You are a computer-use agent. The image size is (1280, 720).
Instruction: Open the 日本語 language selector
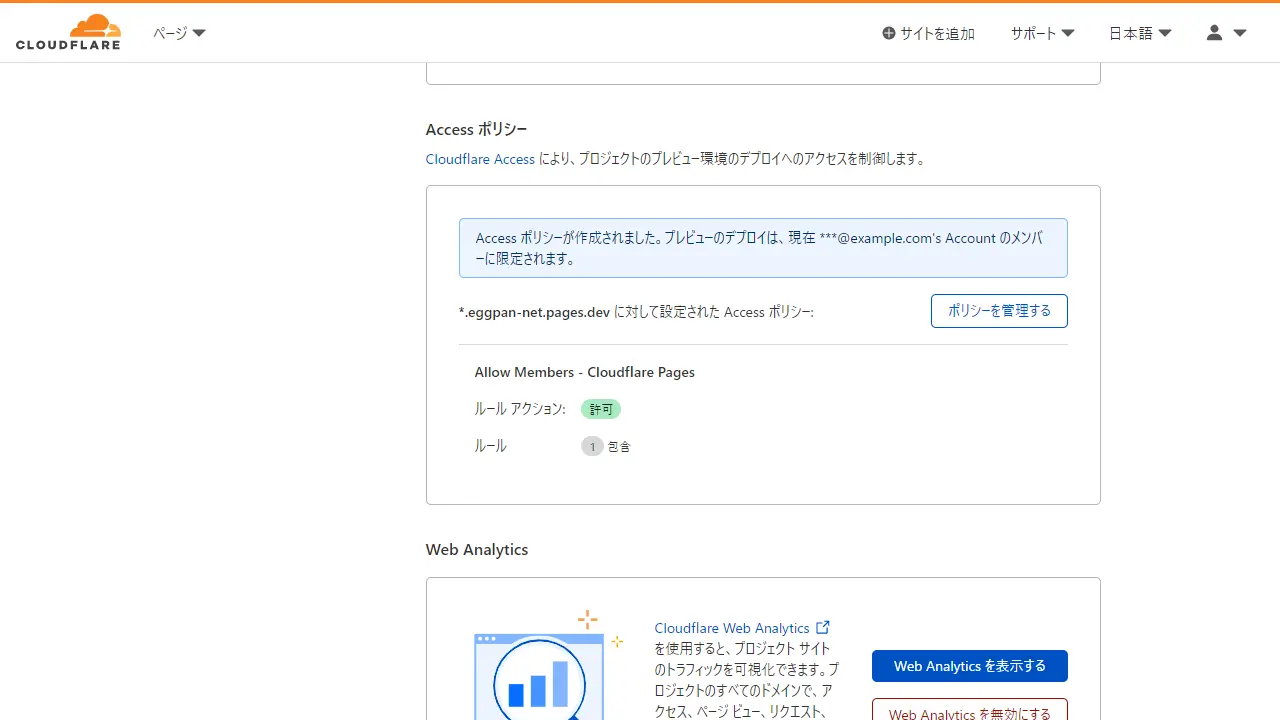point(1140,33)
